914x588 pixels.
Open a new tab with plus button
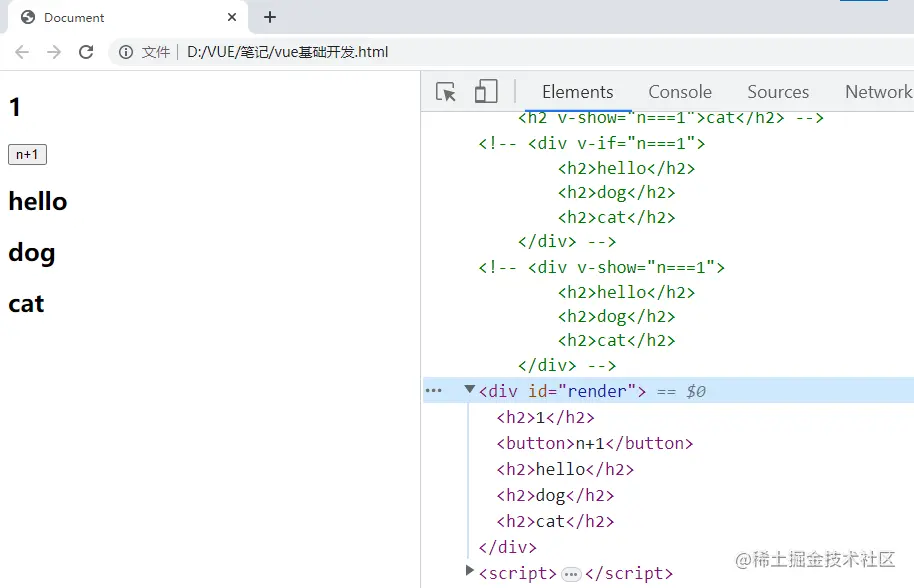tap(269, 17)
